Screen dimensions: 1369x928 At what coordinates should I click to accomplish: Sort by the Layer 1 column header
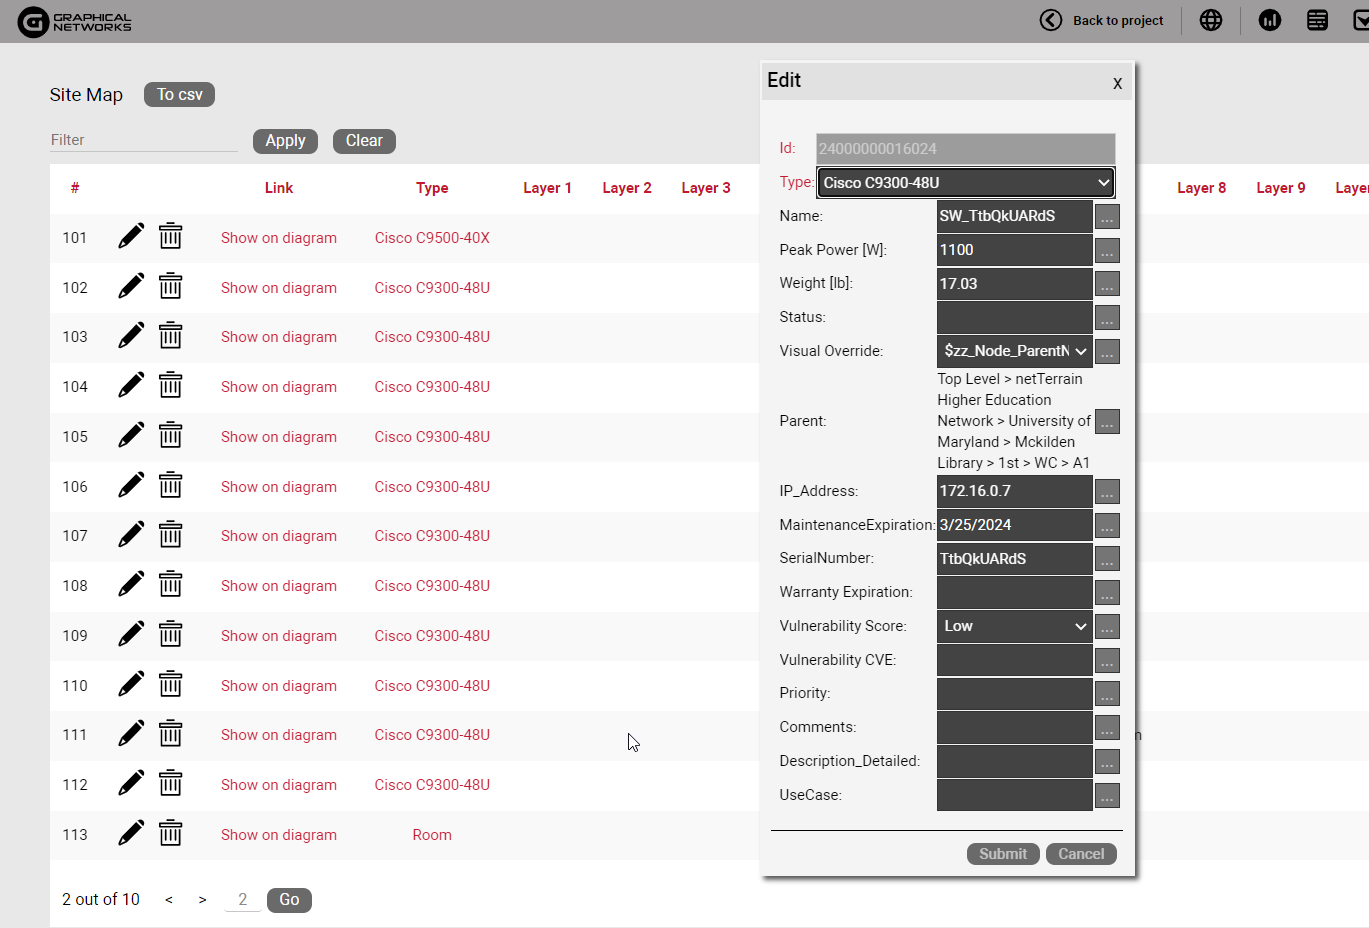(547, 188)
